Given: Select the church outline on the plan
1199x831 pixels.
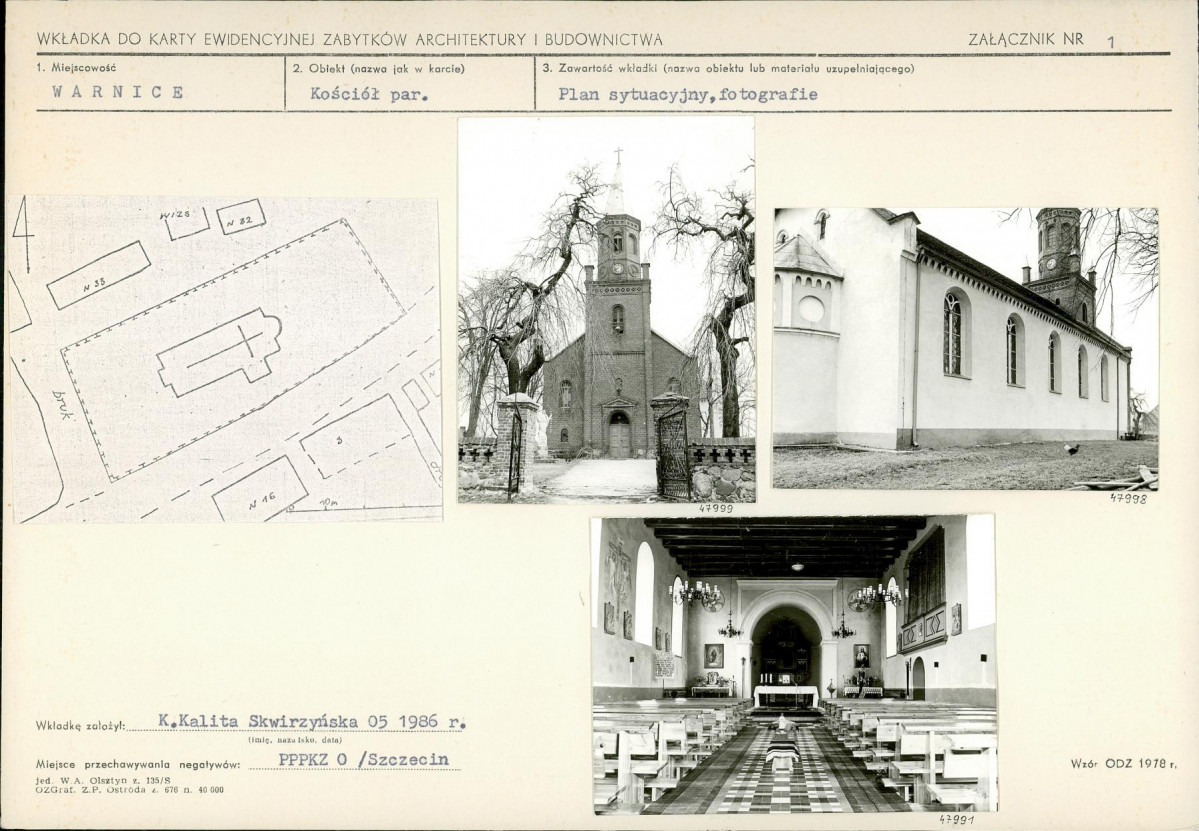Looking at the screenshot, I should (x=220, y=352).
